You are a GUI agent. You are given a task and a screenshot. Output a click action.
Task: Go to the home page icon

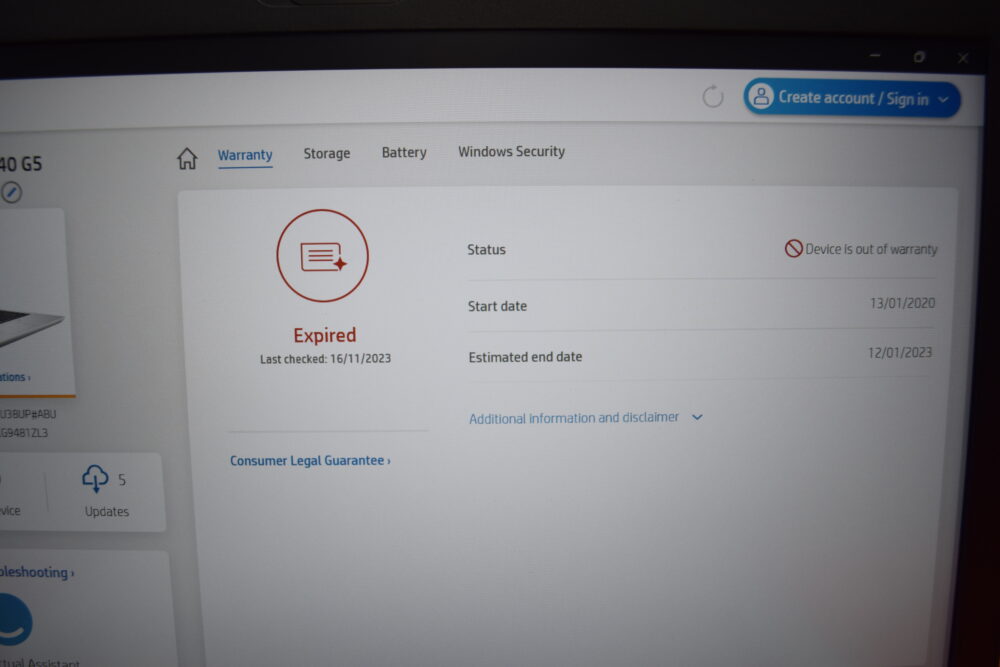point(187,158)
